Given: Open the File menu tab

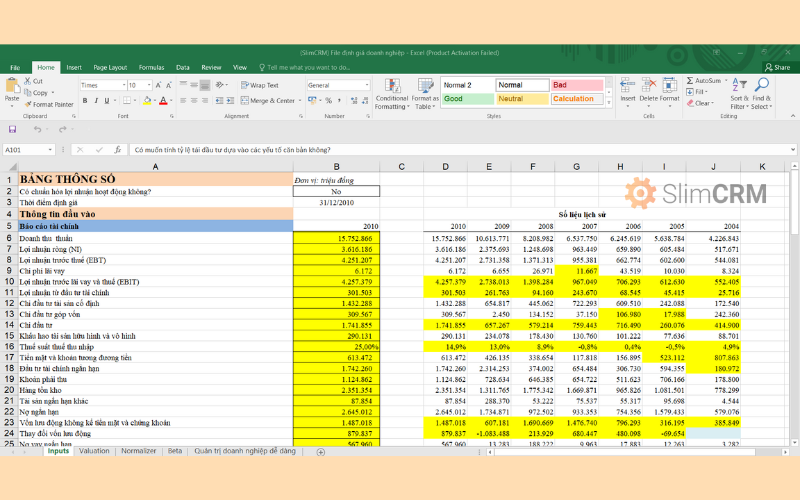Looking at the screenshot, I should click(x=15, y=67).
